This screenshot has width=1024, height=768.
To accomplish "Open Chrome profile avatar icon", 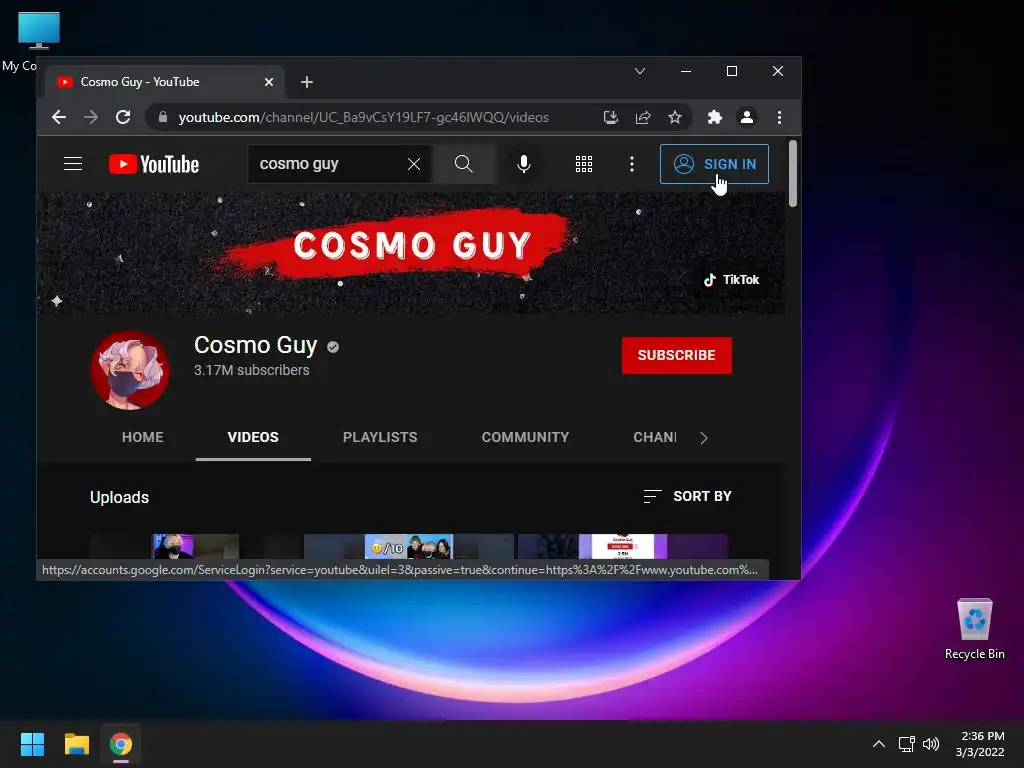I will coord(746,117).
